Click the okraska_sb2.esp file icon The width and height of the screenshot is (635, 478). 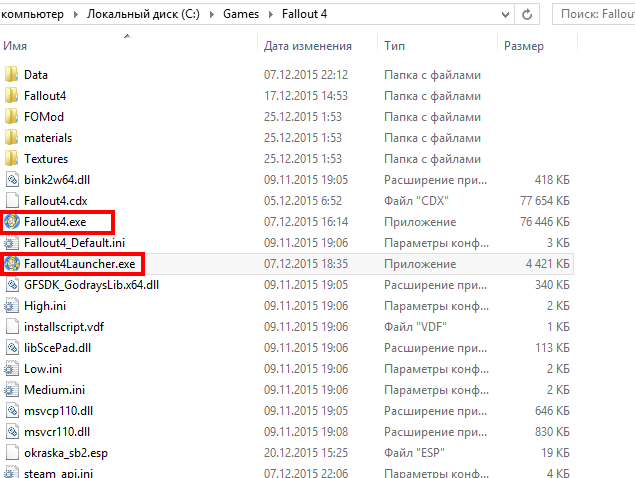pyautogui.click(x=12, y=453)
